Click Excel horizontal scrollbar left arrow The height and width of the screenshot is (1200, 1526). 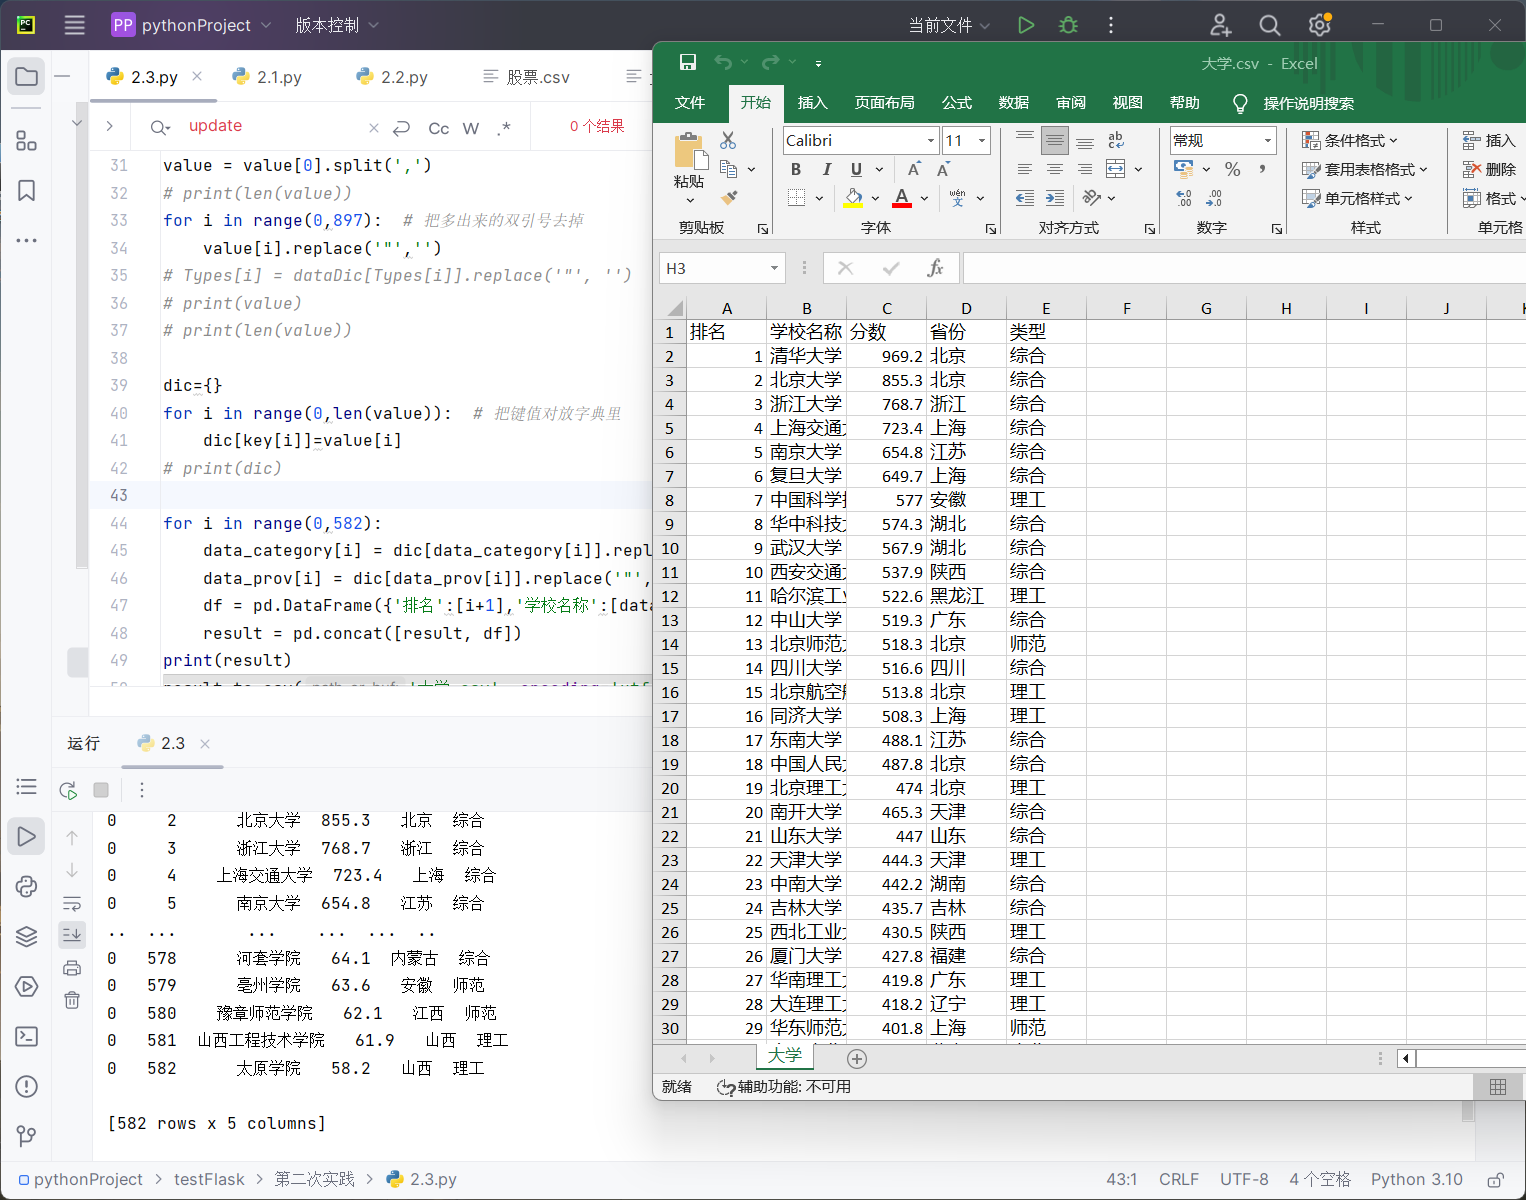coord(1406,1058)
